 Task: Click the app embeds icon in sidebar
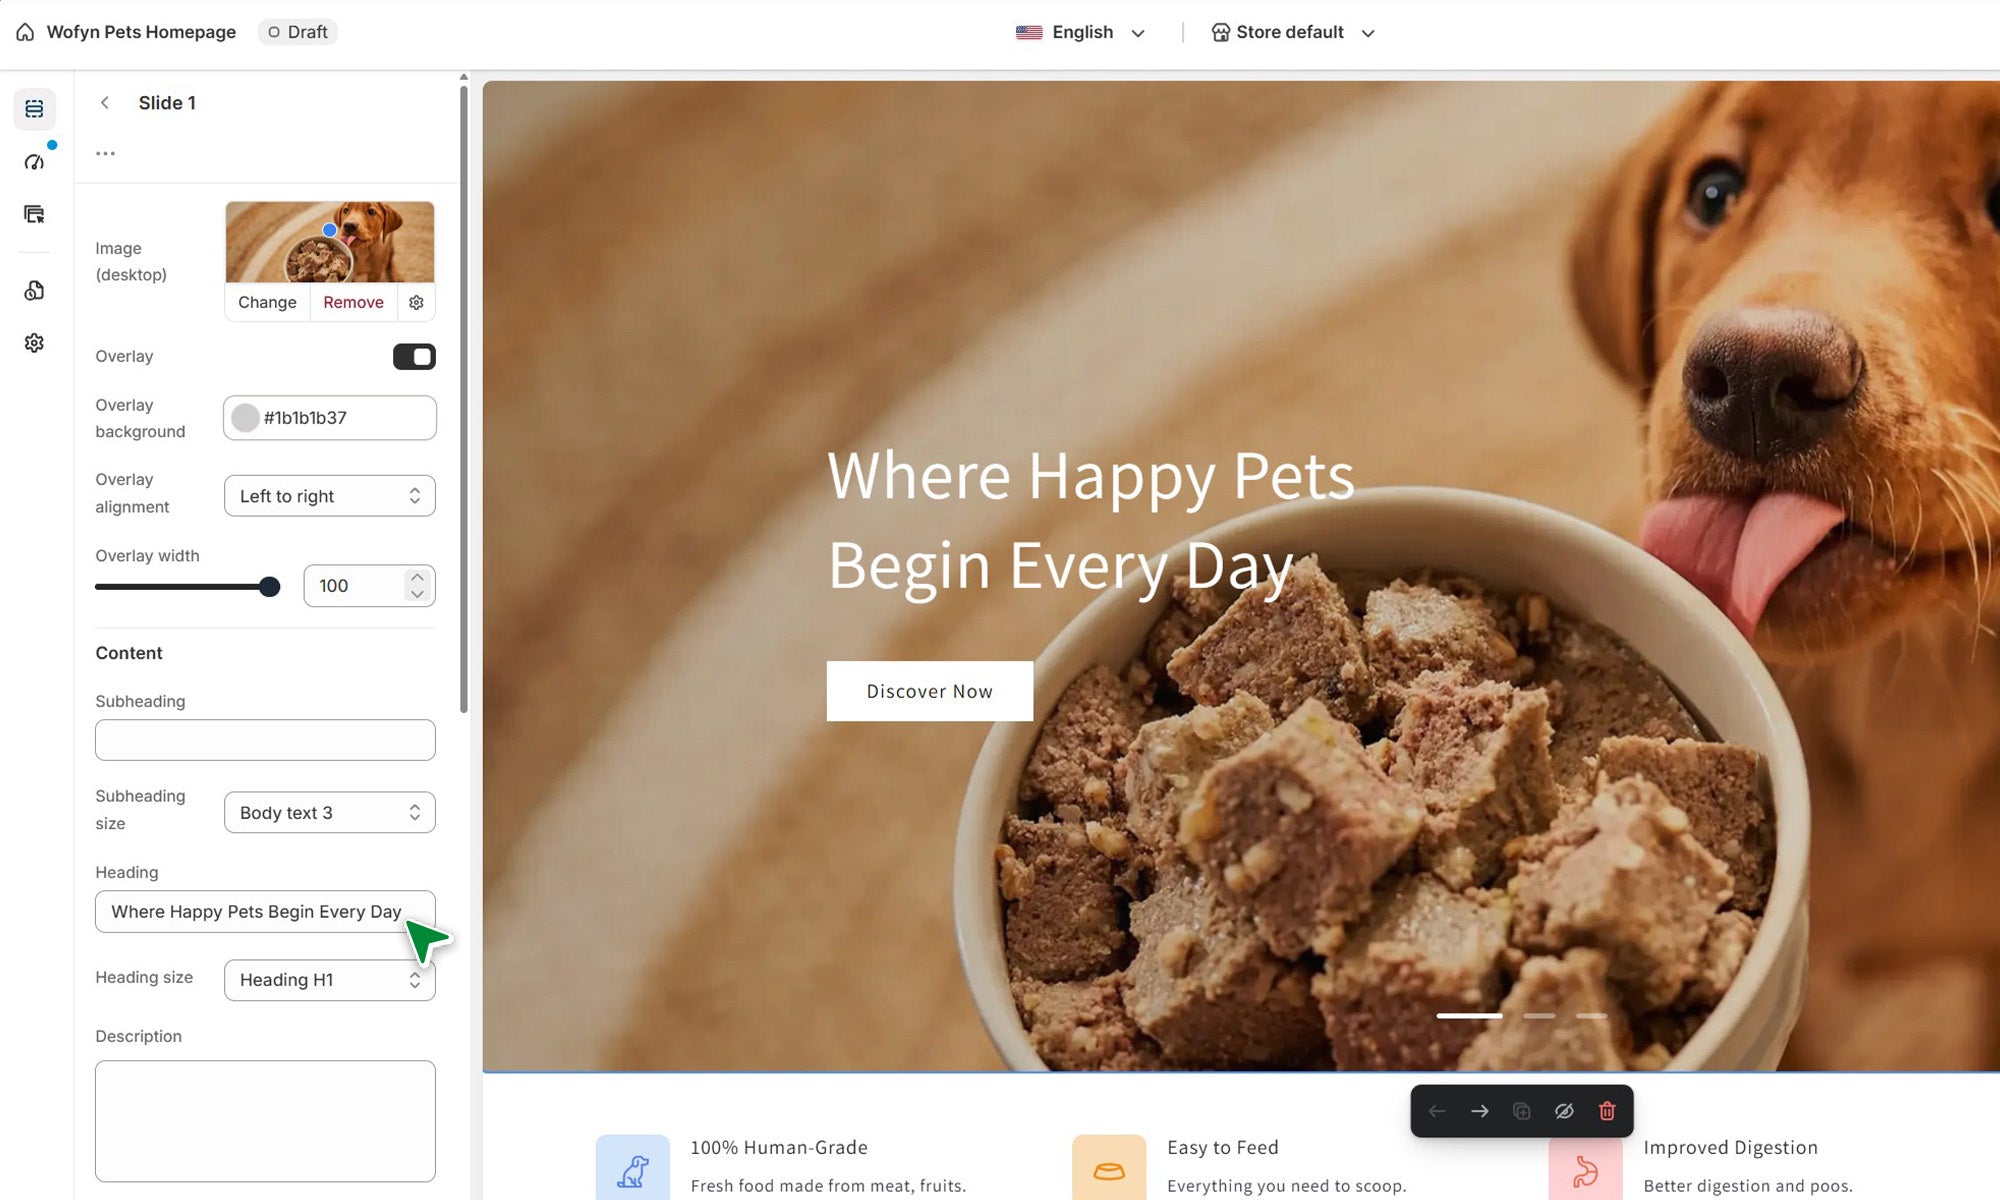(x=34, y=290)
